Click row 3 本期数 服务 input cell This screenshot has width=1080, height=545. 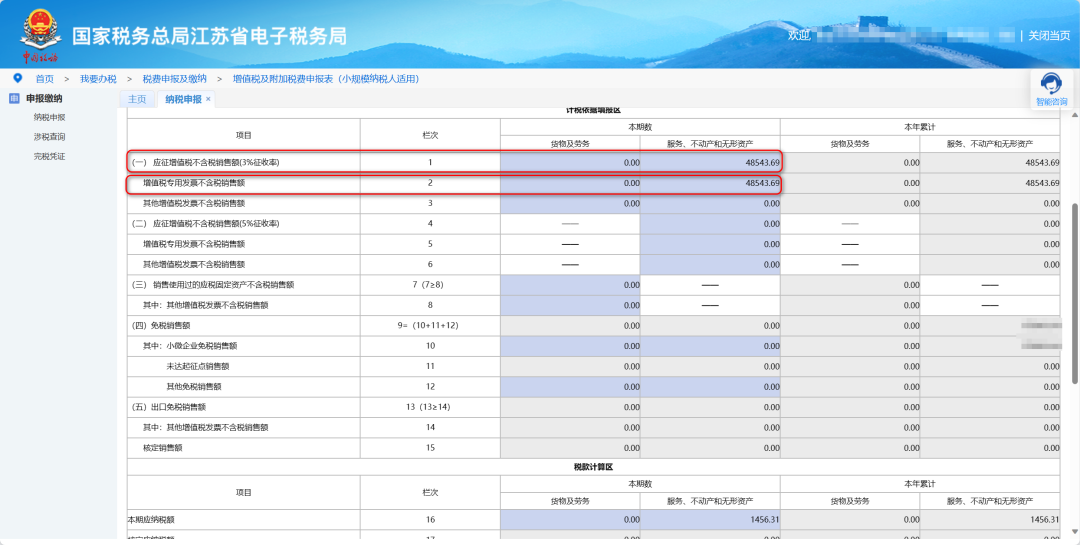tap(710, 203)
